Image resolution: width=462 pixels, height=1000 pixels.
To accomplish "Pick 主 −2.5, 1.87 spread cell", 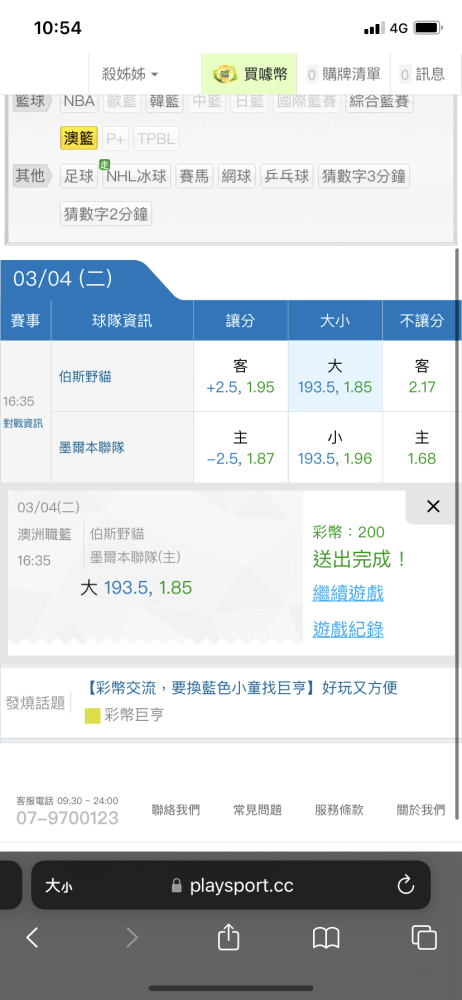I will [x=241, y=447].
